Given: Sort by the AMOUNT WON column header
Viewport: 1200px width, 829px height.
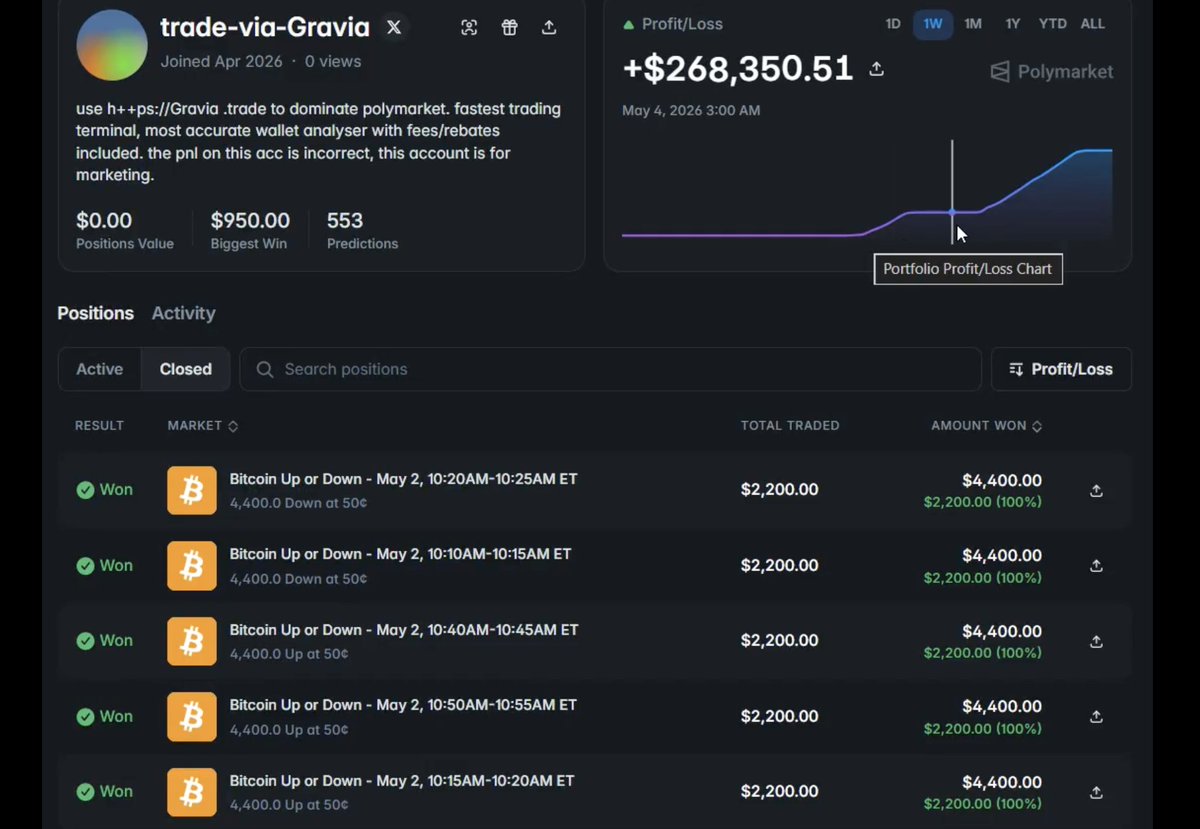Looking at the screenshot, I should (x=986, y=426).
